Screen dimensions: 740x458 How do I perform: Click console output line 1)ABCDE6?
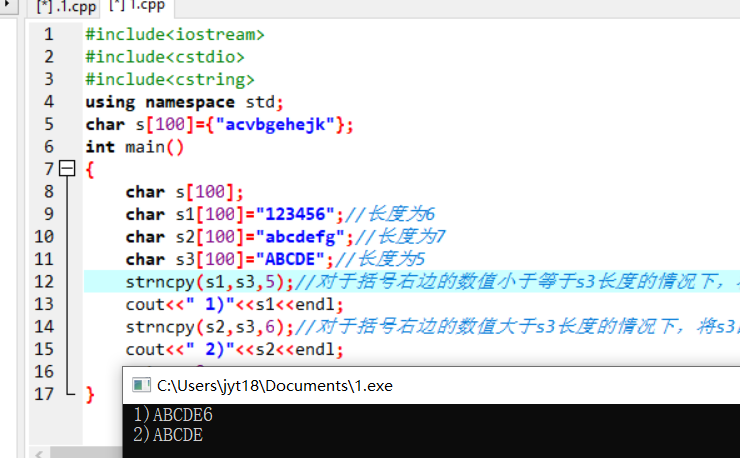pyautogui.click(x=173, y=415)
